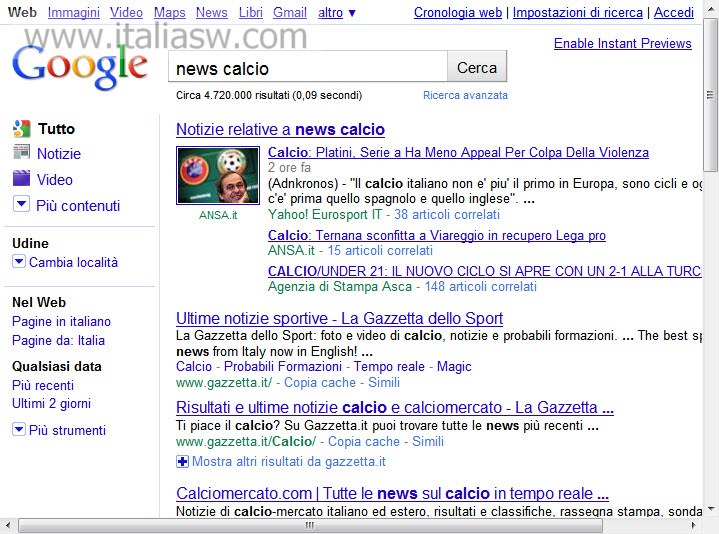Open Ultime notizie sportive Gazzetta result
The width and height of the screenshot is (719, 534).
[x=339, y=318]
